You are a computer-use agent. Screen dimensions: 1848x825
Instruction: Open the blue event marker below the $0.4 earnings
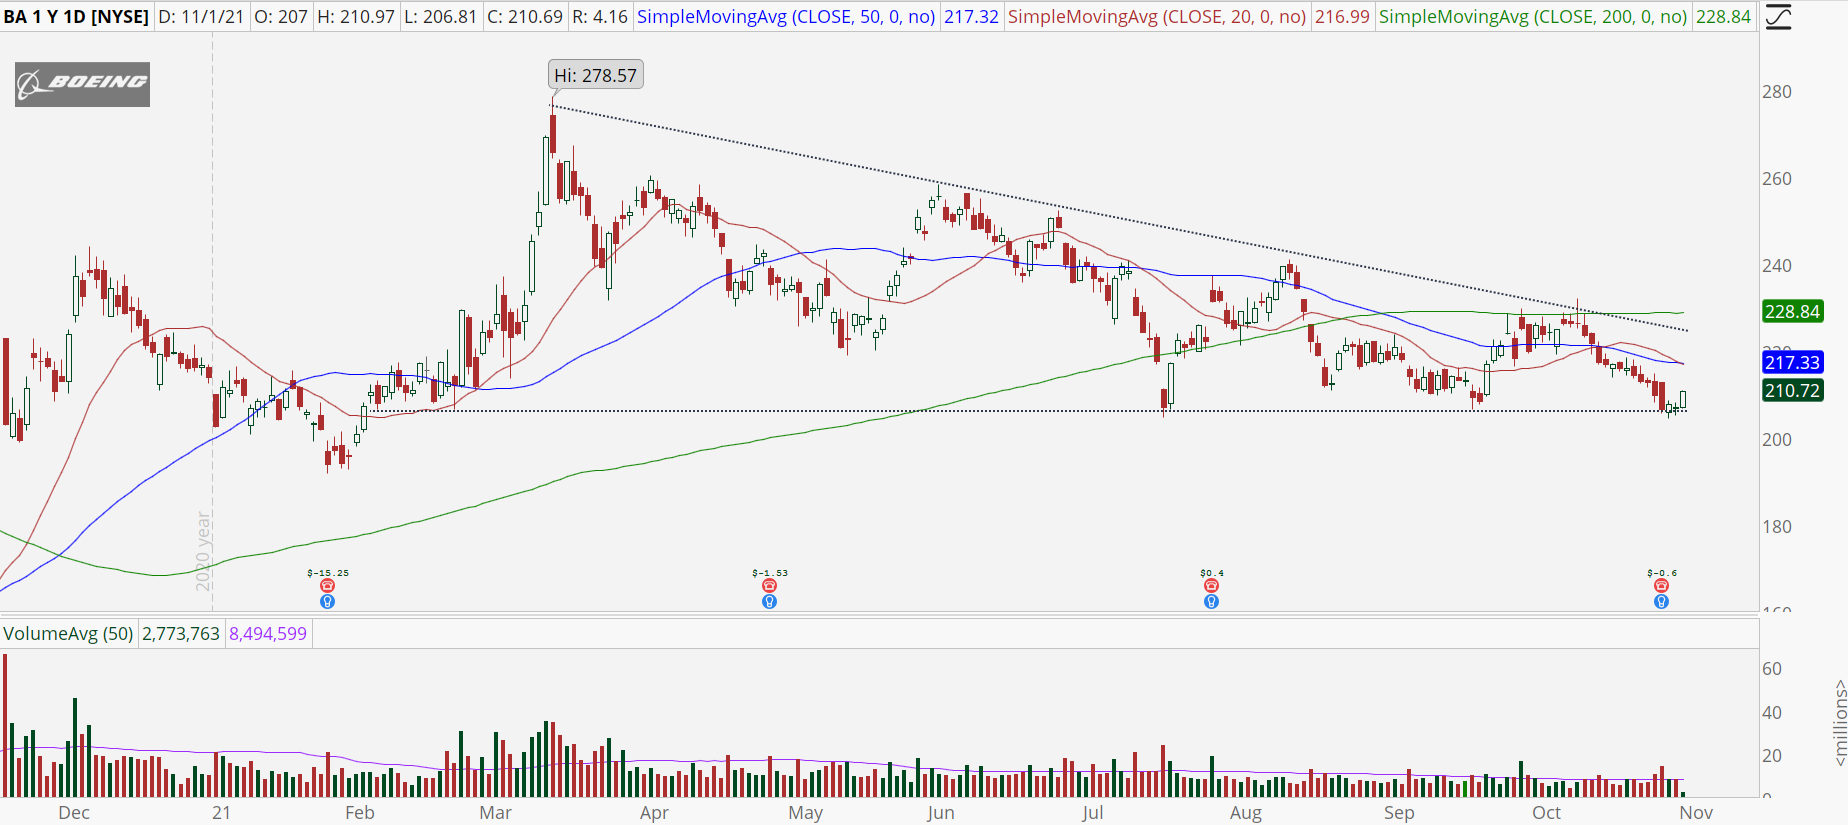[1211, 602]
